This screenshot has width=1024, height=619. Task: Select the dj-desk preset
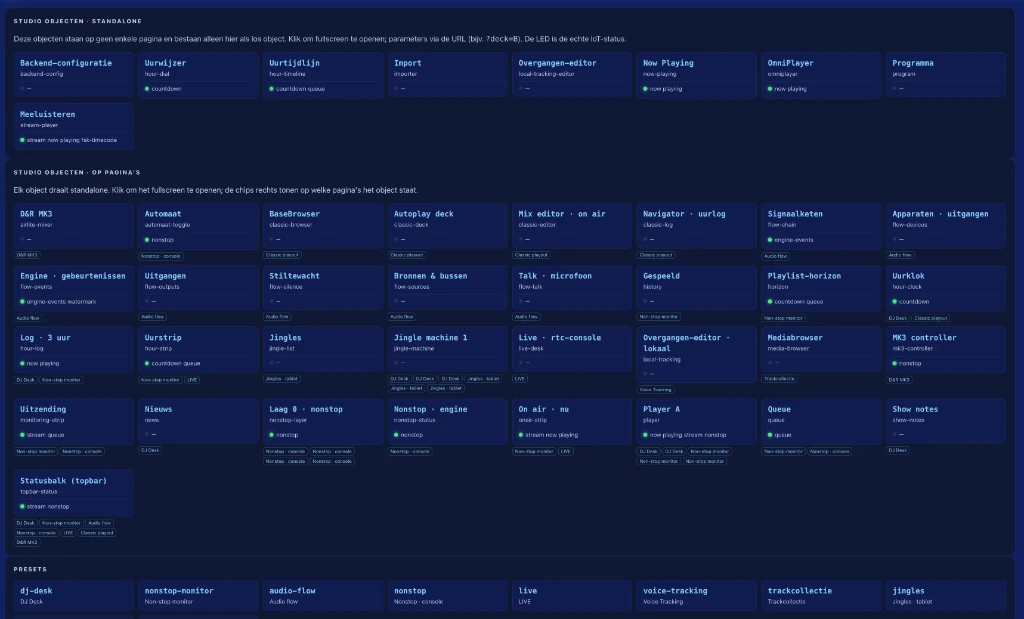pyautogui.click(x=74, y=595)
